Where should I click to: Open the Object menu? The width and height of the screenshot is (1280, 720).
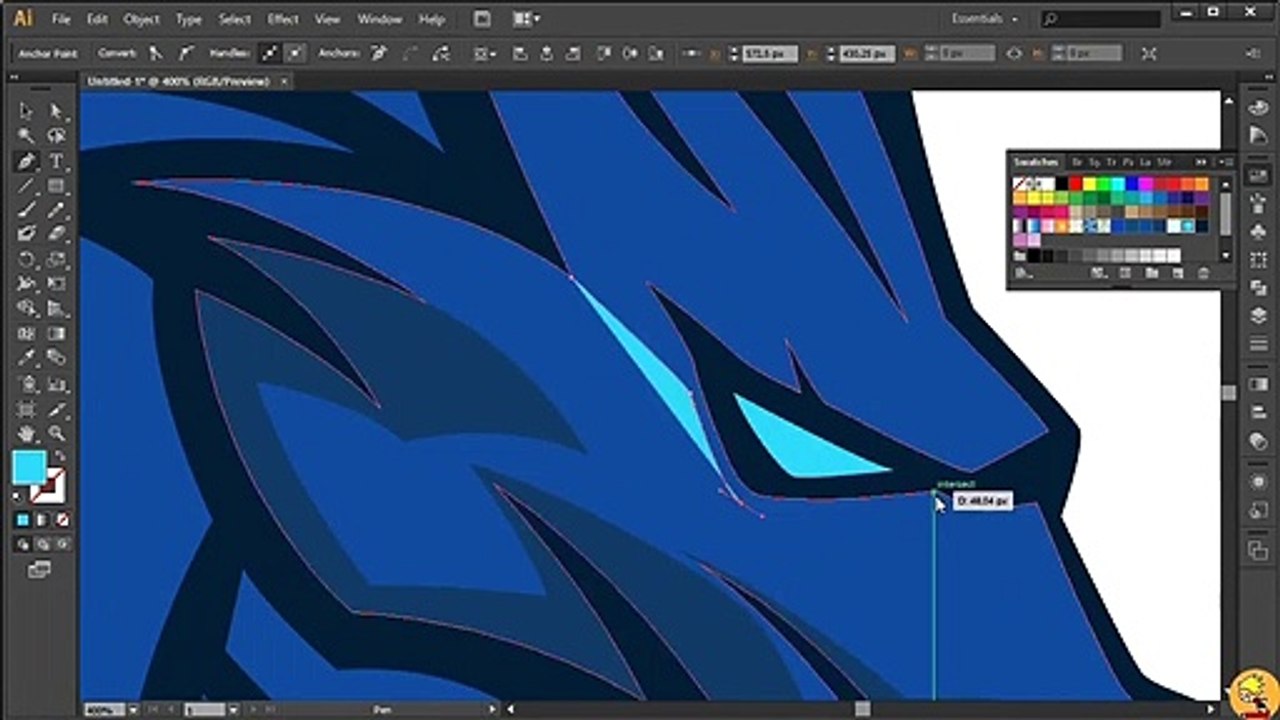pyautogui.click(x=141, y=19)
